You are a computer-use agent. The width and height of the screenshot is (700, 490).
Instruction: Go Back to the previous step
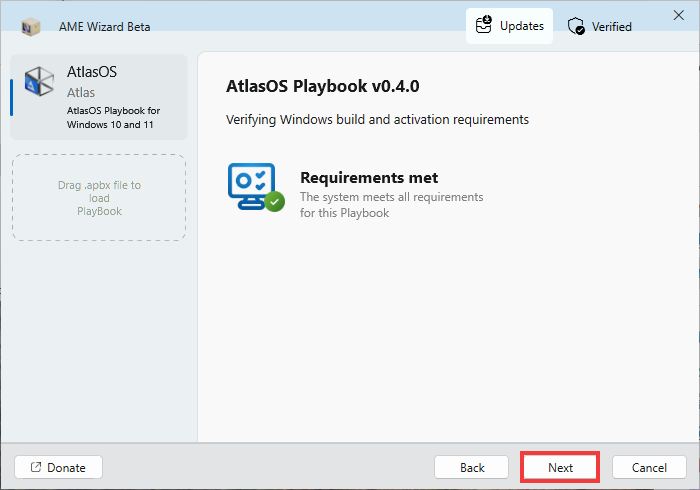471,467
